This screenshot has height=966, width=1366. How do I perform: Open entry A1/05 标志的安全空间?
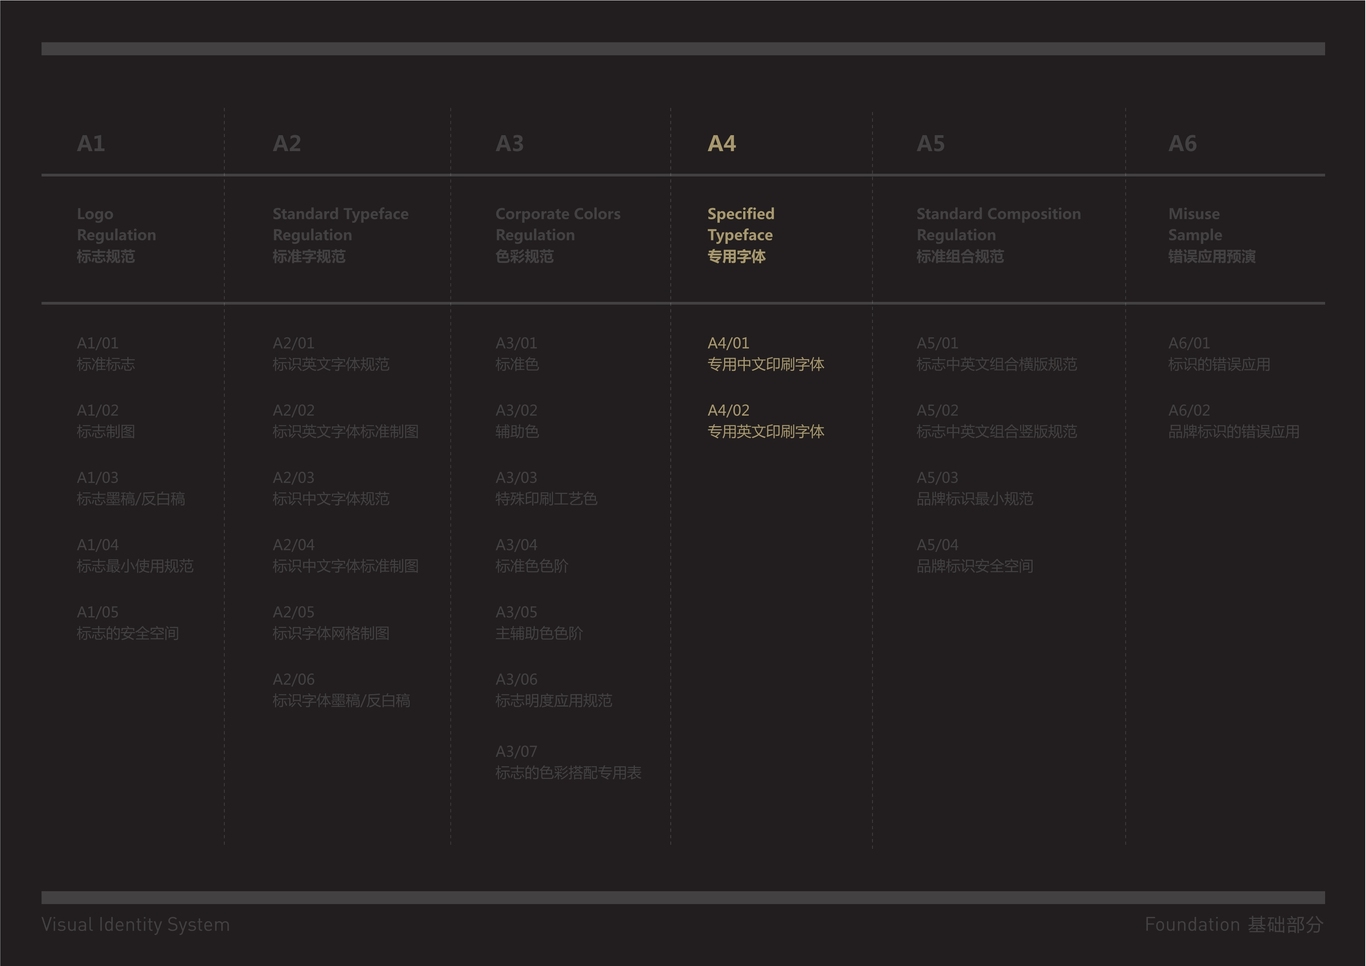click(x=128, y=622)
